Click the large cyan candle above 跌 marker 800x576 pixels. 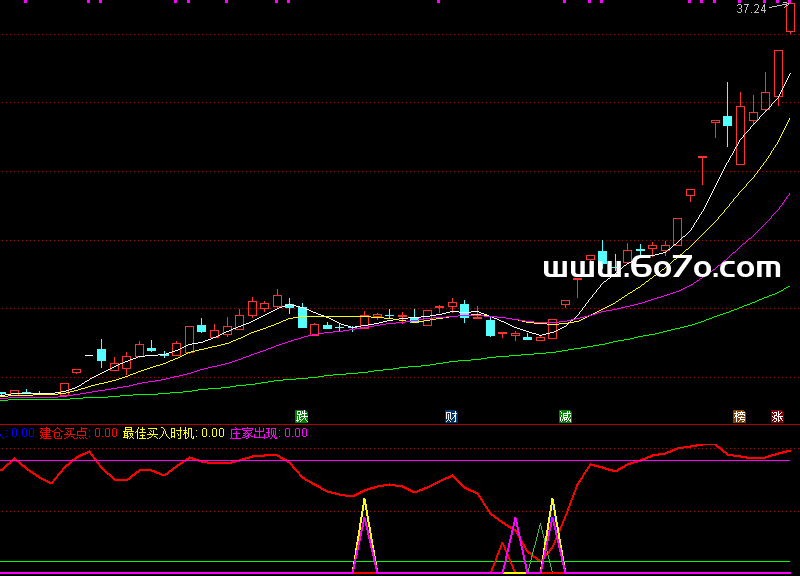302,317
